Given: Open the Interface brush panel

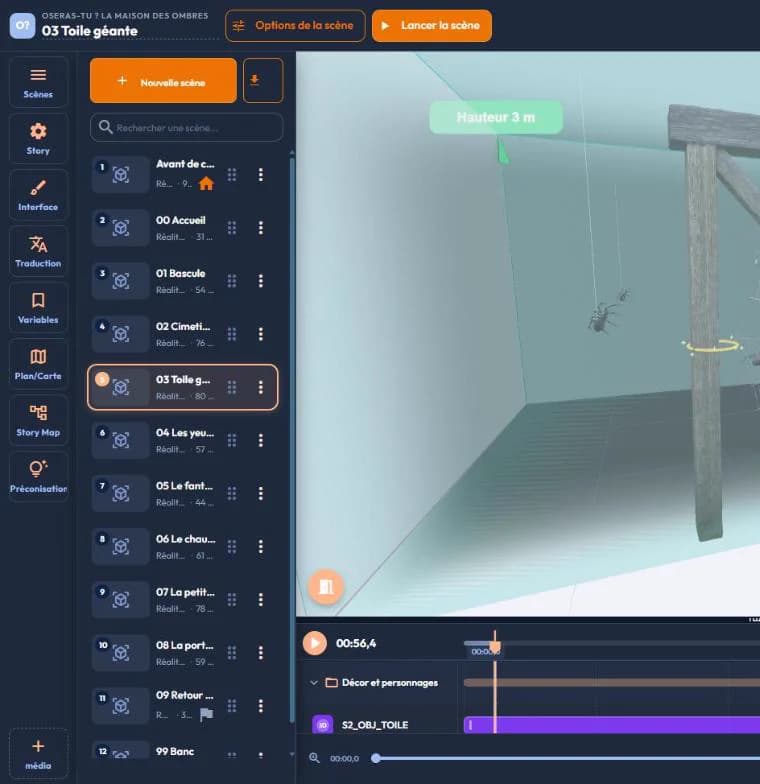Looking at the screenshot, I should click(x=38, y=195).
